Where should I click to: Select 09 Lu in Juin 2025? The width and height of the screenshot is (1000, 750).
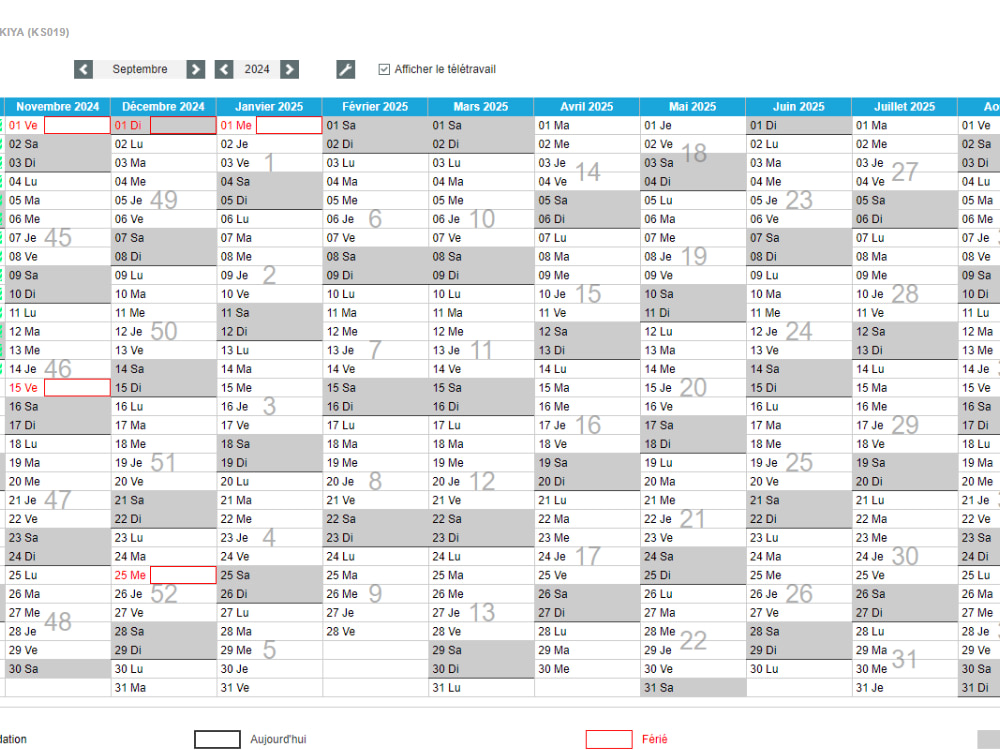point(798,276)
